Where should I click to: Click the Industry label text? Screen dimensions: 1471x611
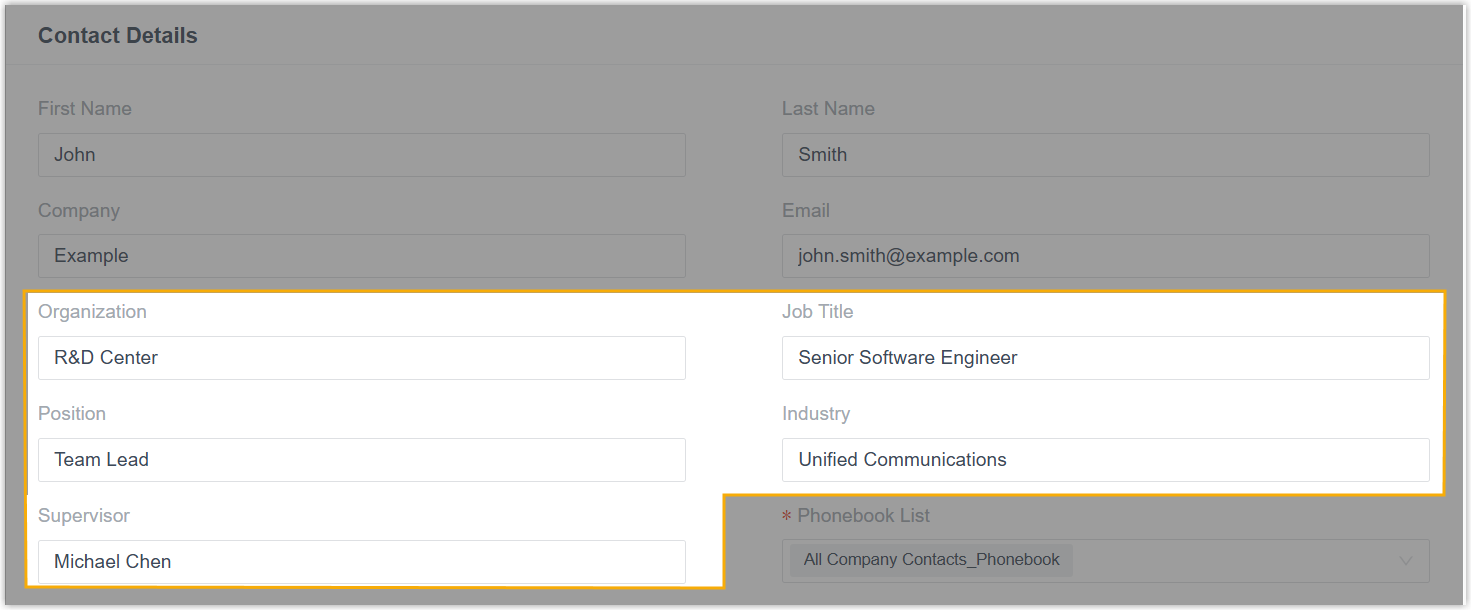[x=815, y=414]
